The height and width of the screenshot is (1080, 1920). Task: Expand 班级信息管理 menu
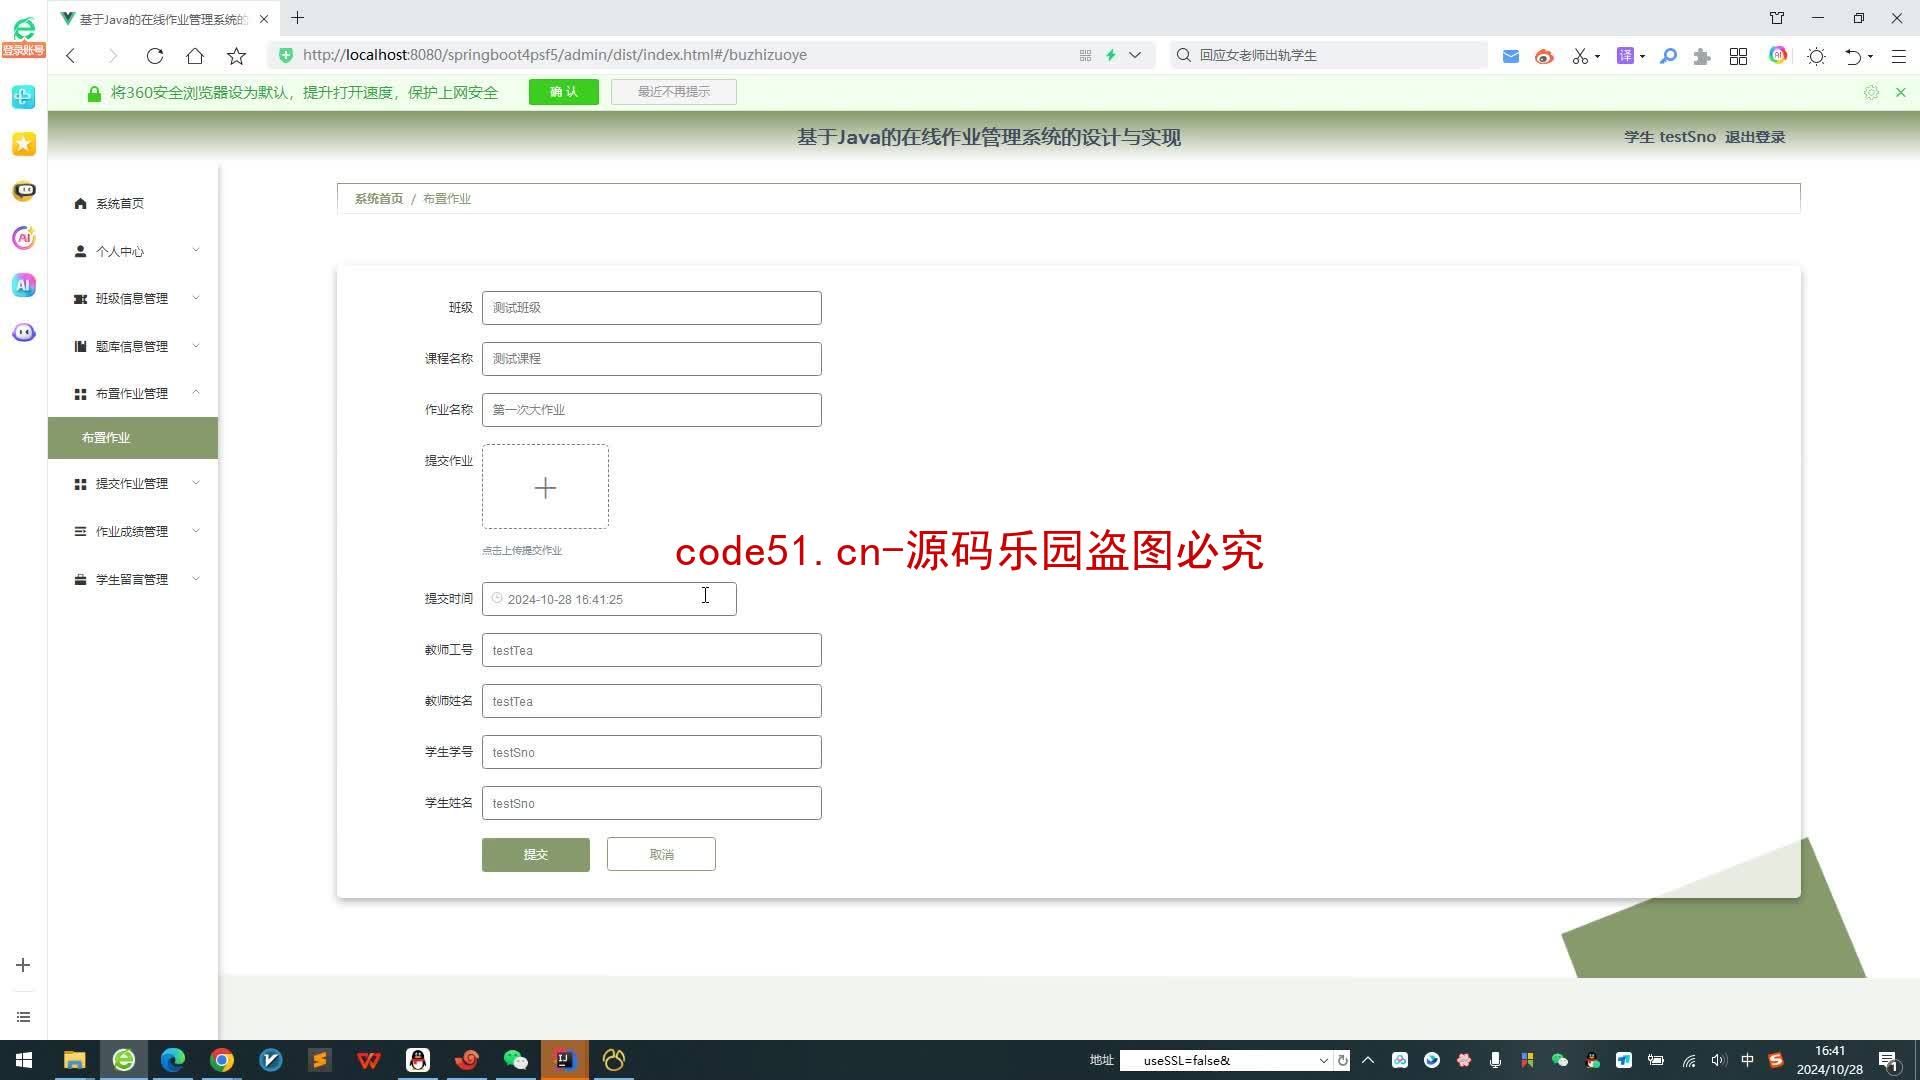133,298
